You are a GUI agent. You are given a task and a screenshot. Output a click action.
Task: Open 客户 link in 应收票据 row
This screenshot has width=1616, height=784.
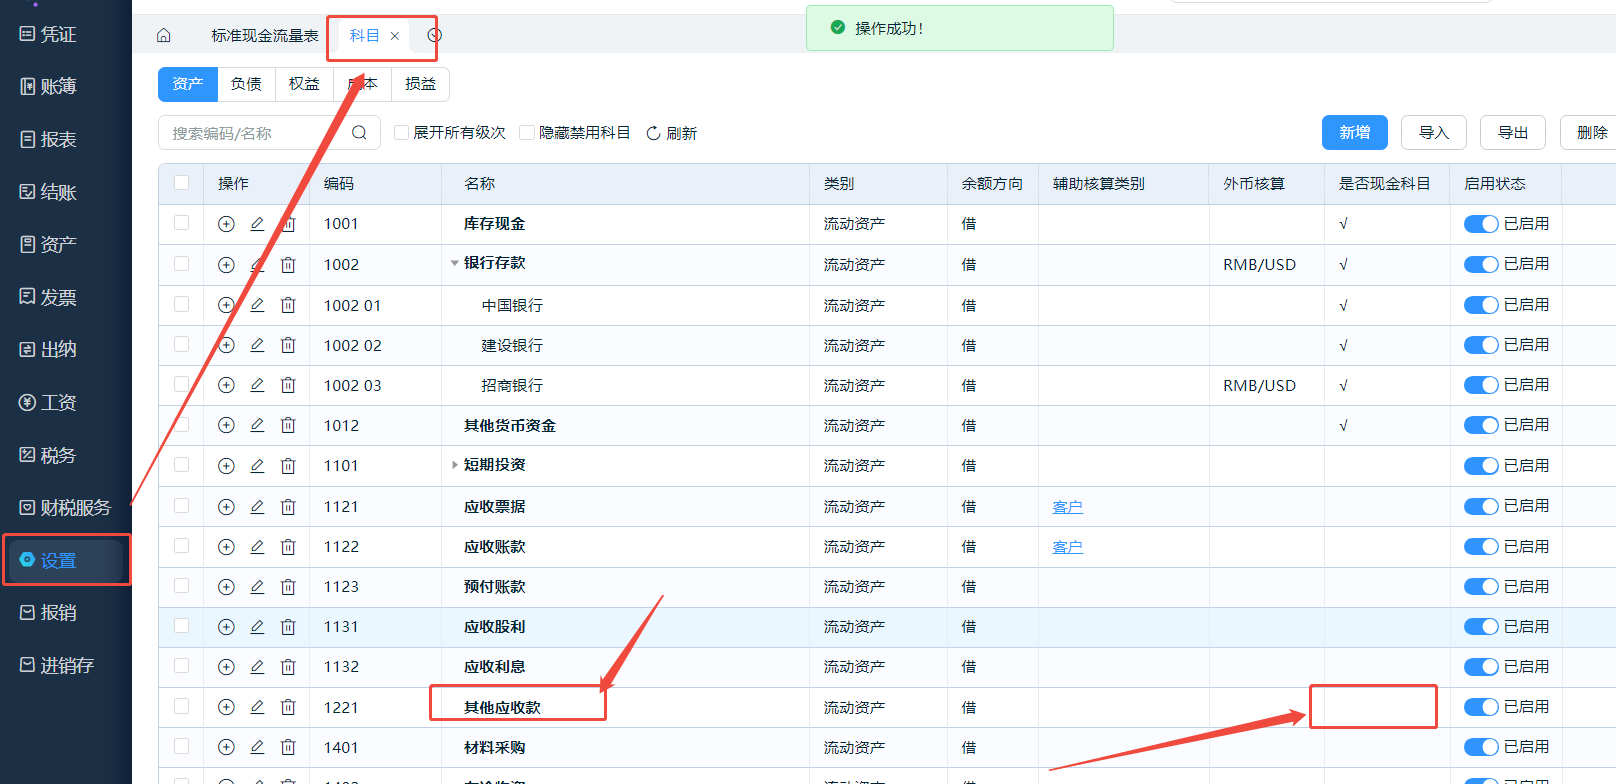(x=1067, y=507)
